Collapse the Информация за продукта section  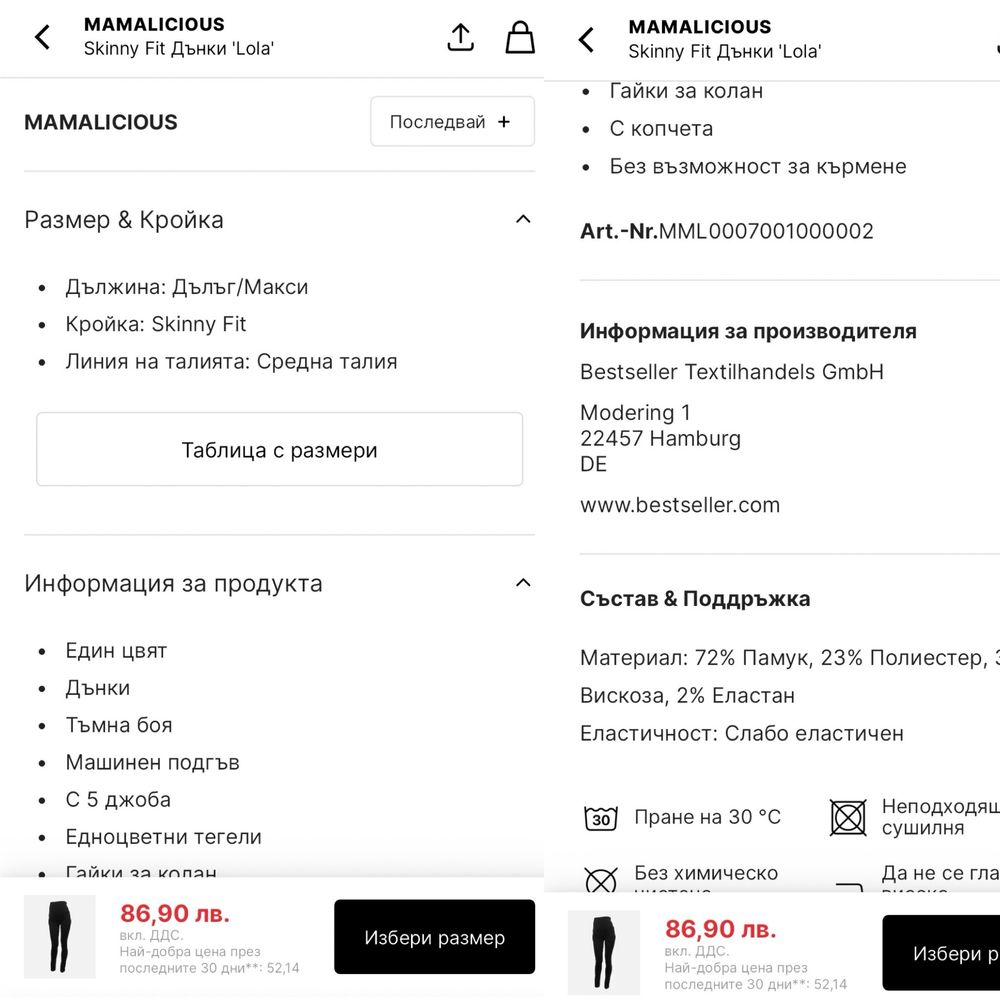coord(523,583)
